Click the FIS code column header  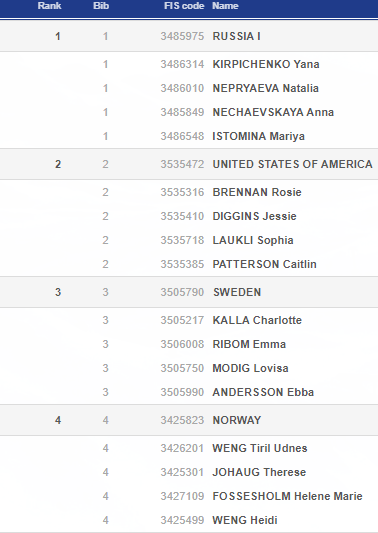click(x=184, y=6)
